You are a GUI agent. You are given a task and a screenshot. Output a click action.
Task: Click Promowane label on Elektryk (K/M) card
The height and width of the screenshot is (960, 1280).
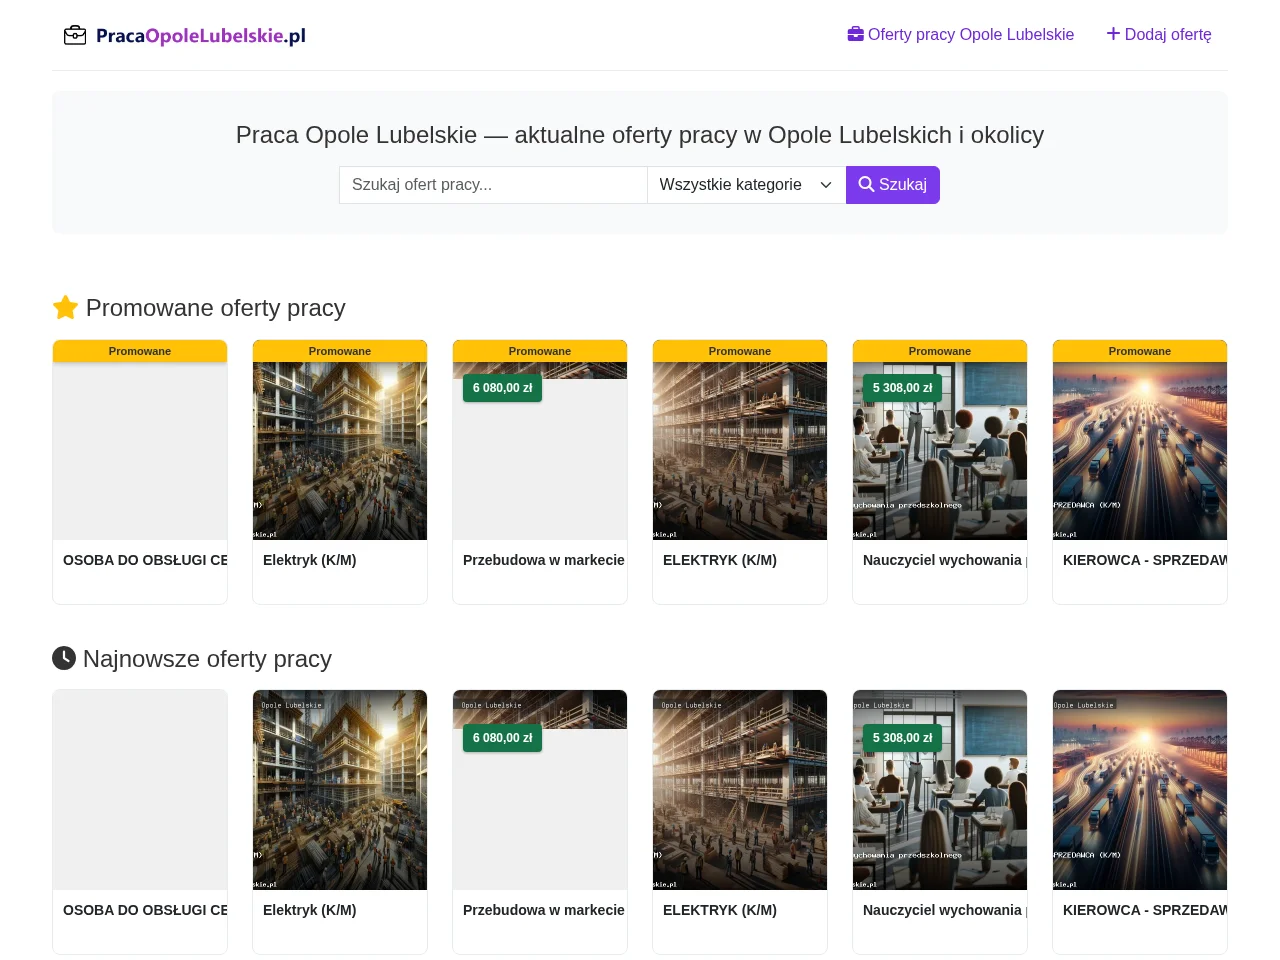pos(340,351)
